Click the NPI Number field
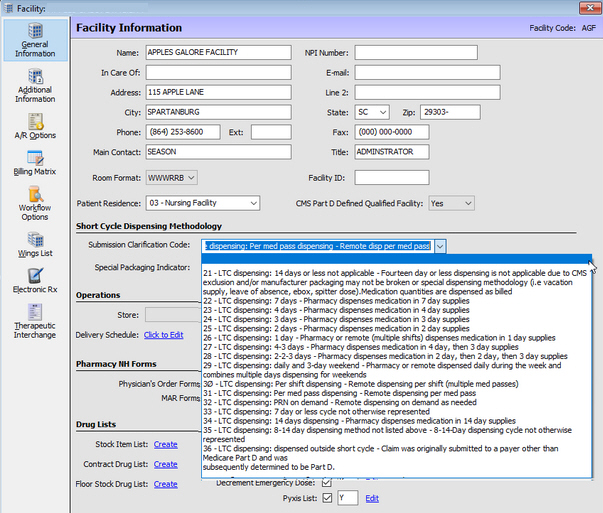Image resolution: width=603 pixels, height=513 pixels. 416,52
